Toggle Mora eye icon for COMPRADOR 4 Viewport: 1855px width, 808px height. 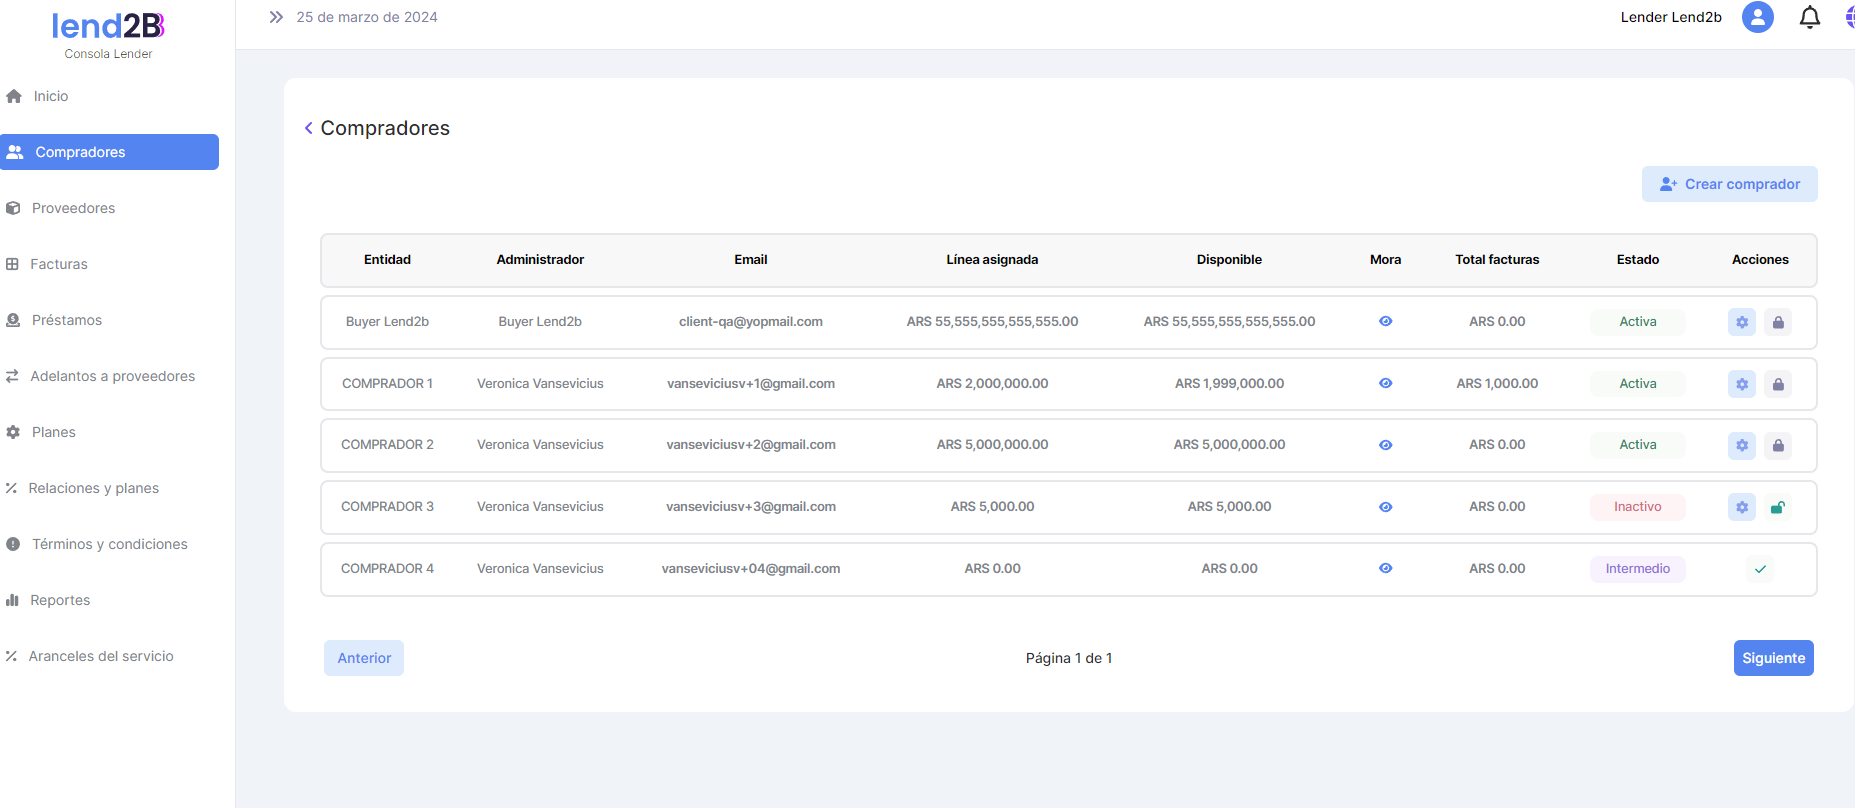tap(1385, 568)
